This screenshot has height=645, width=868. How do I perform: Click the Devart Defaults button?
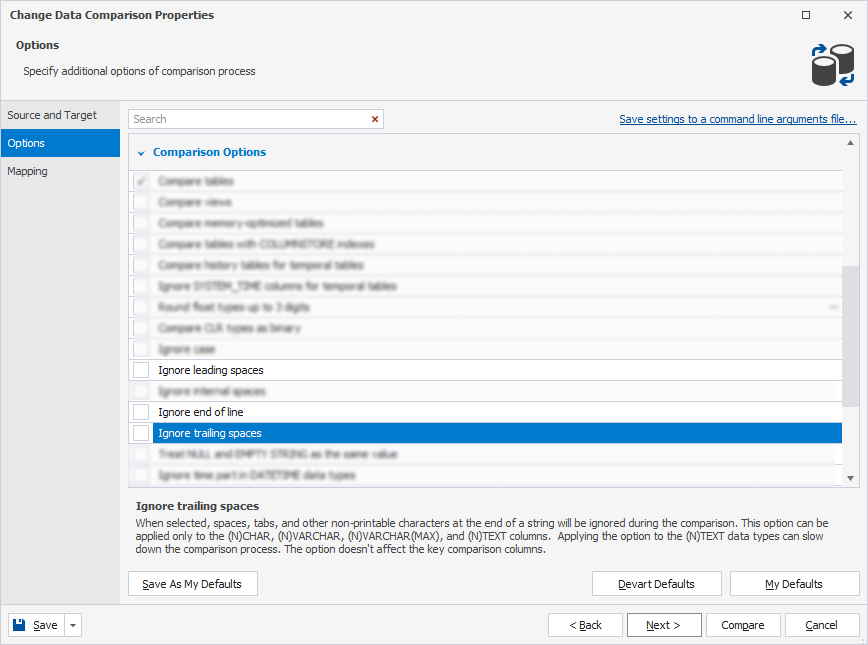click(656, 583)
